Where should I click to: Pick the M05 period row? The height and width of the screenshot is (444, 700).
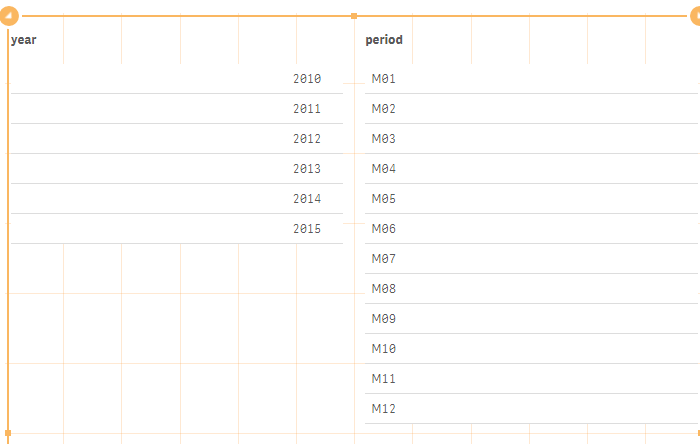[x=384, y=199]
